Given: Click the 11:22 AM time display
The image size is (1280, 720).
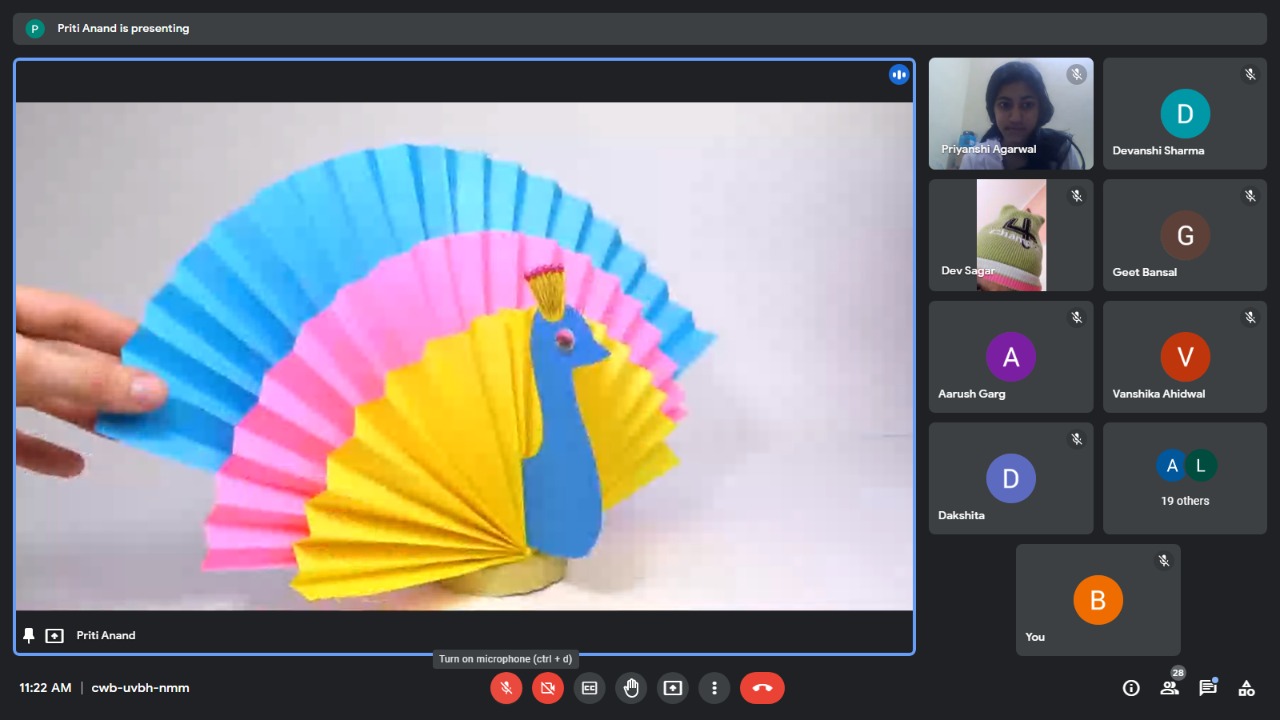Looking at the screenshot, I should pos(45,688).
